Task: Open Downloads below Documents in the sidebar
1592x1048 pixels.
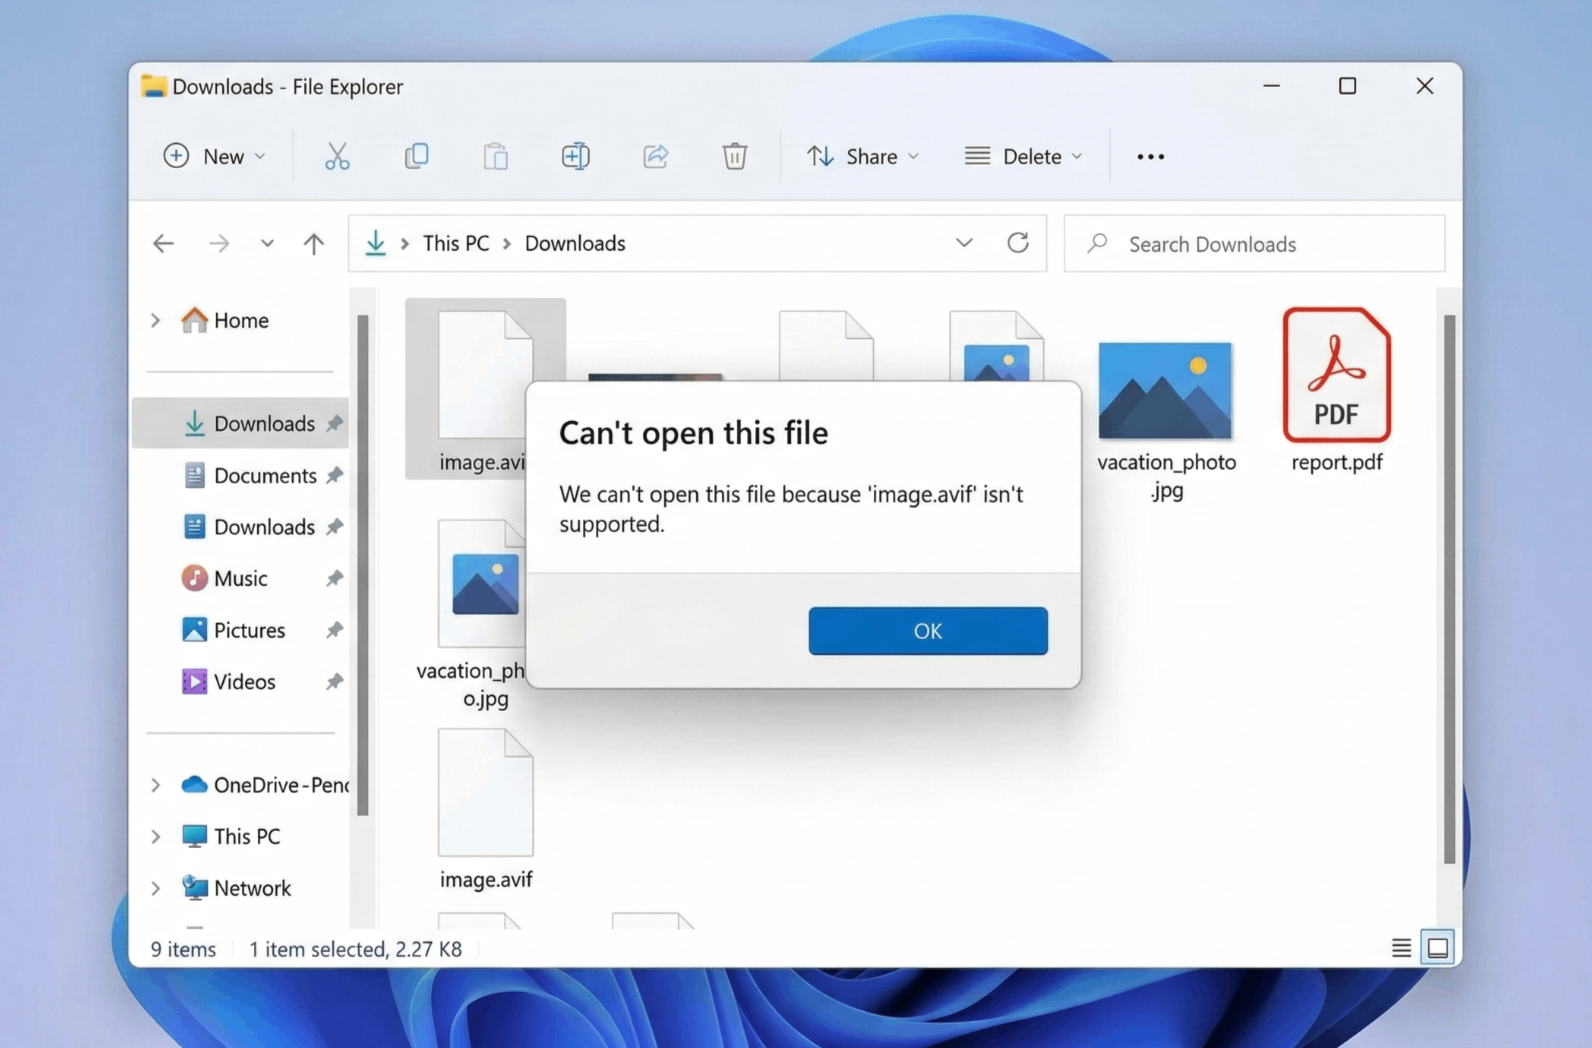Action: [x=250, y=527]
